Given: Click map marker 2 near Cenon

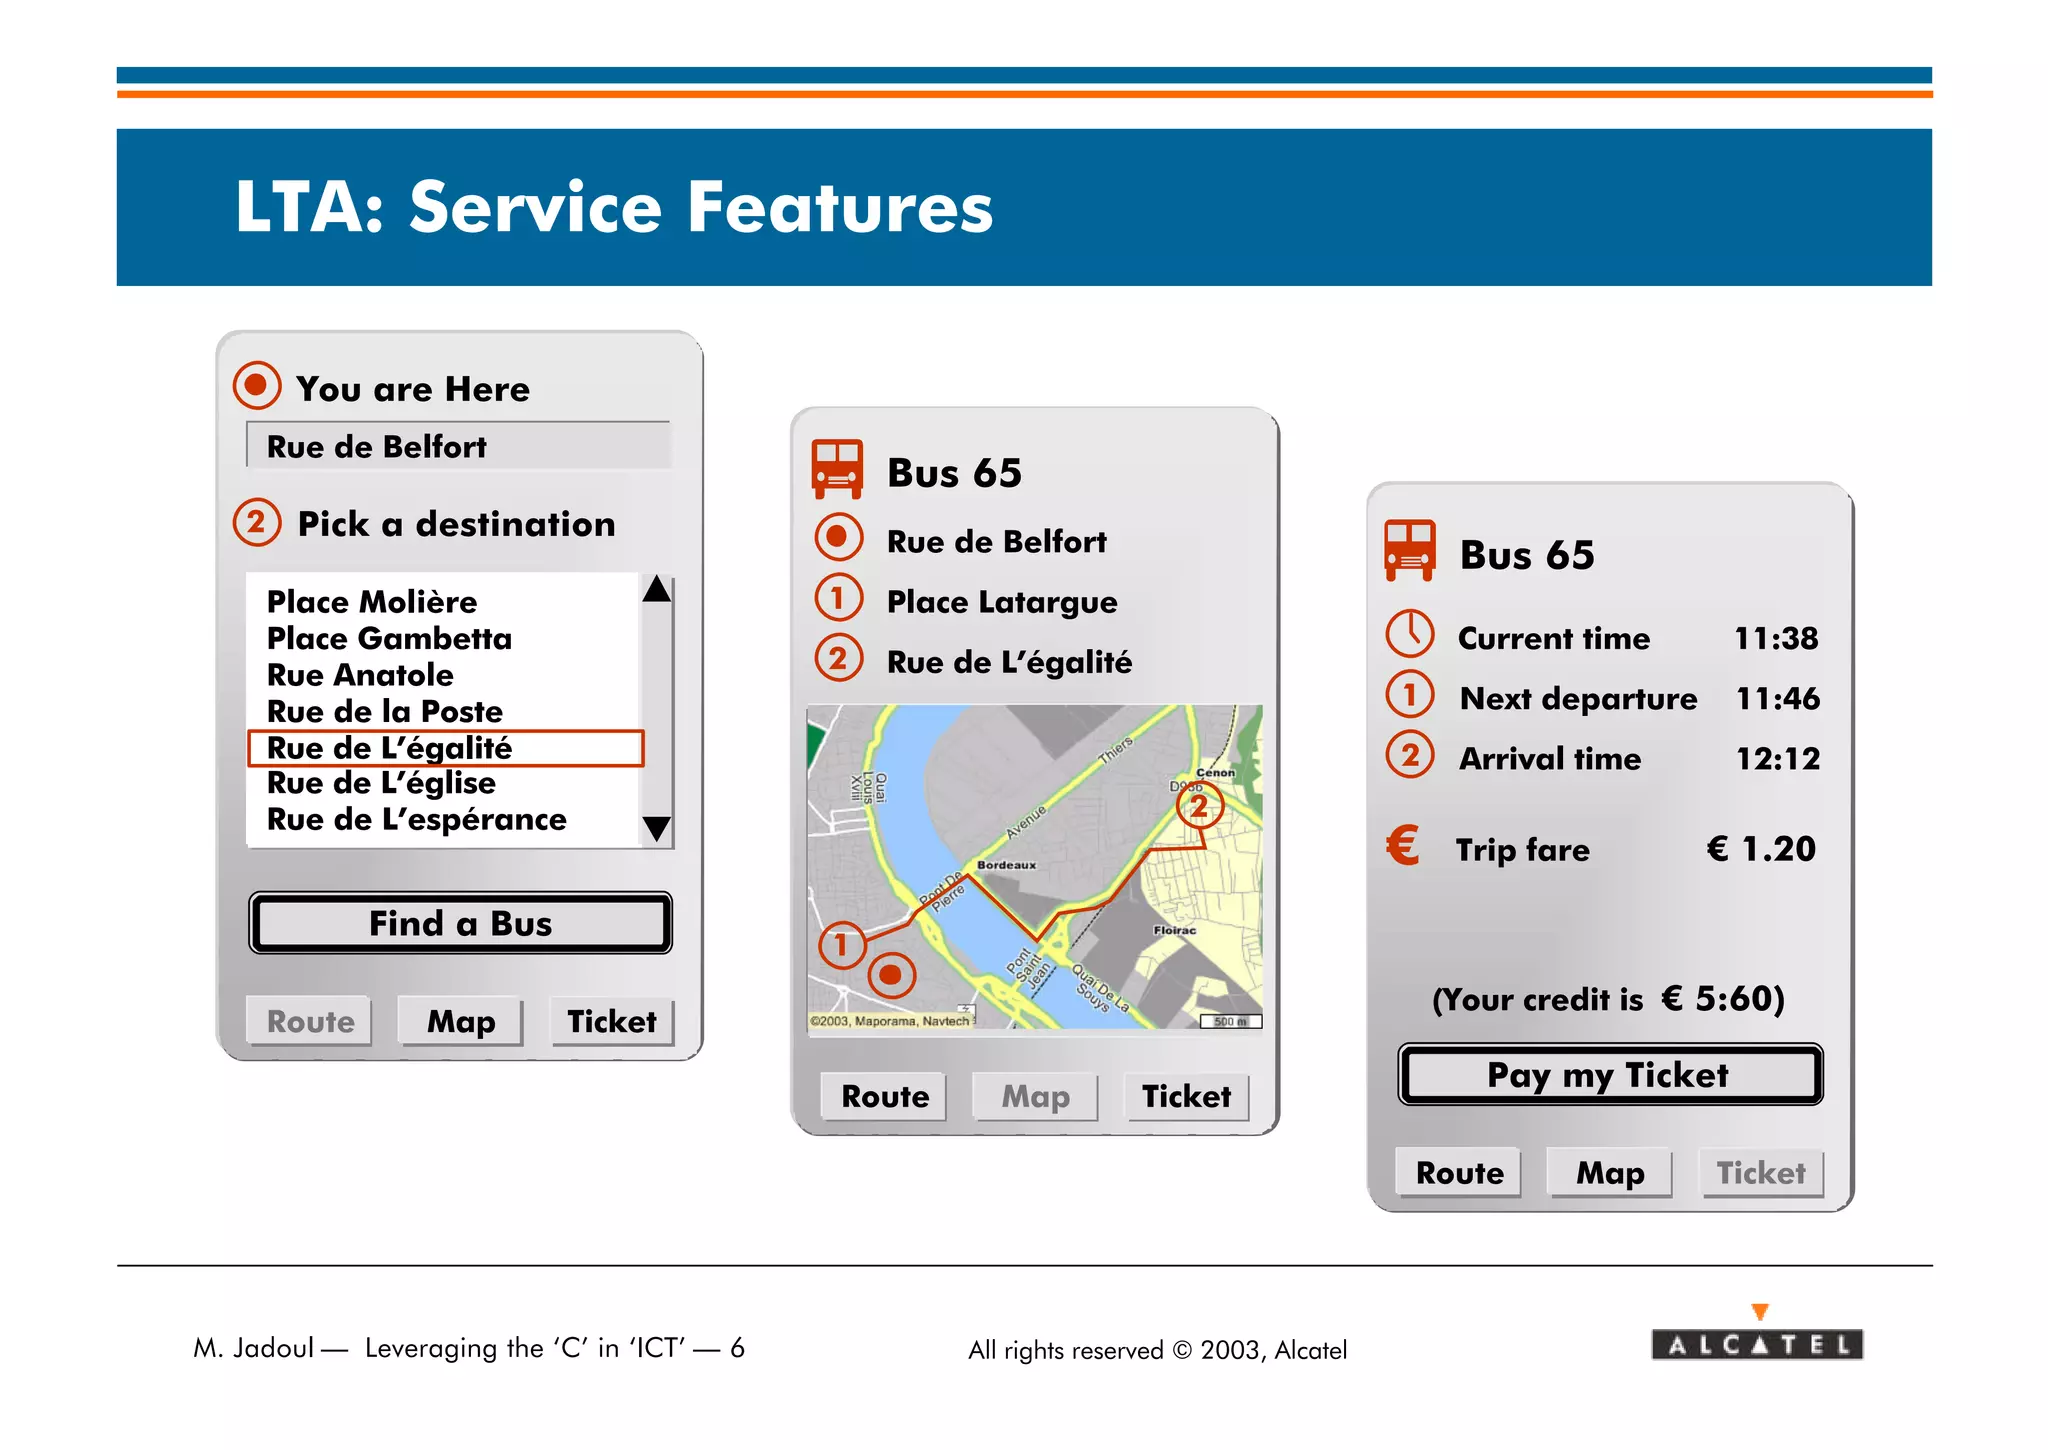Looking at the screenshot, I should tap(1199, 806).
